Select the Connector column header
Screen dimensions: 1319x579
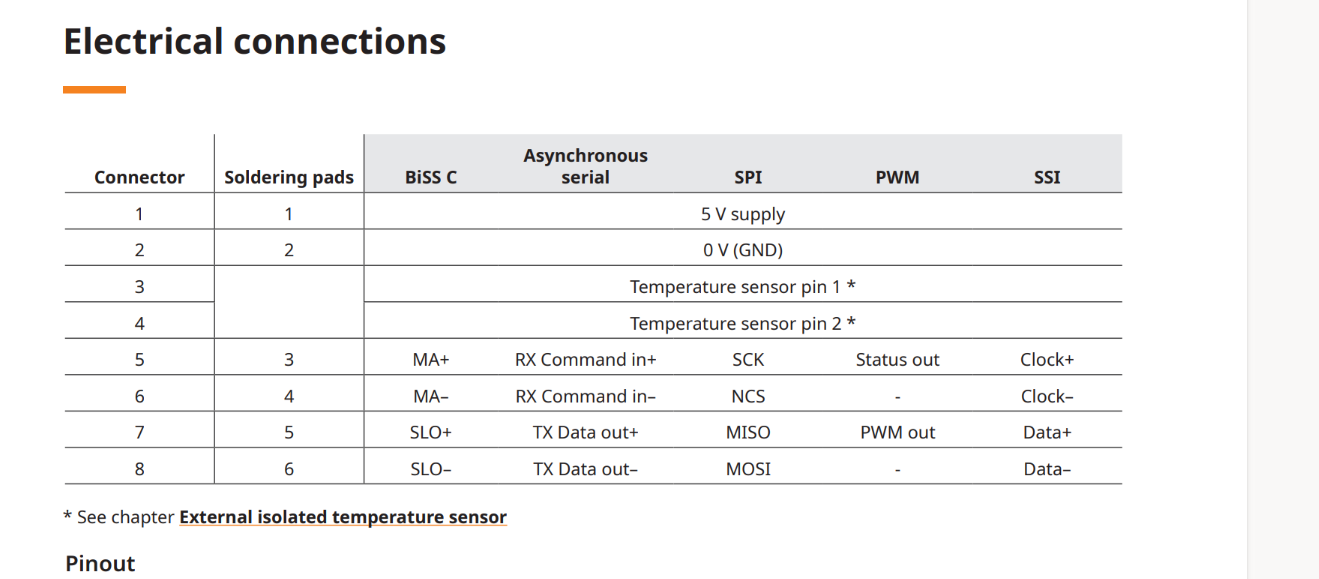click(139, 177)
